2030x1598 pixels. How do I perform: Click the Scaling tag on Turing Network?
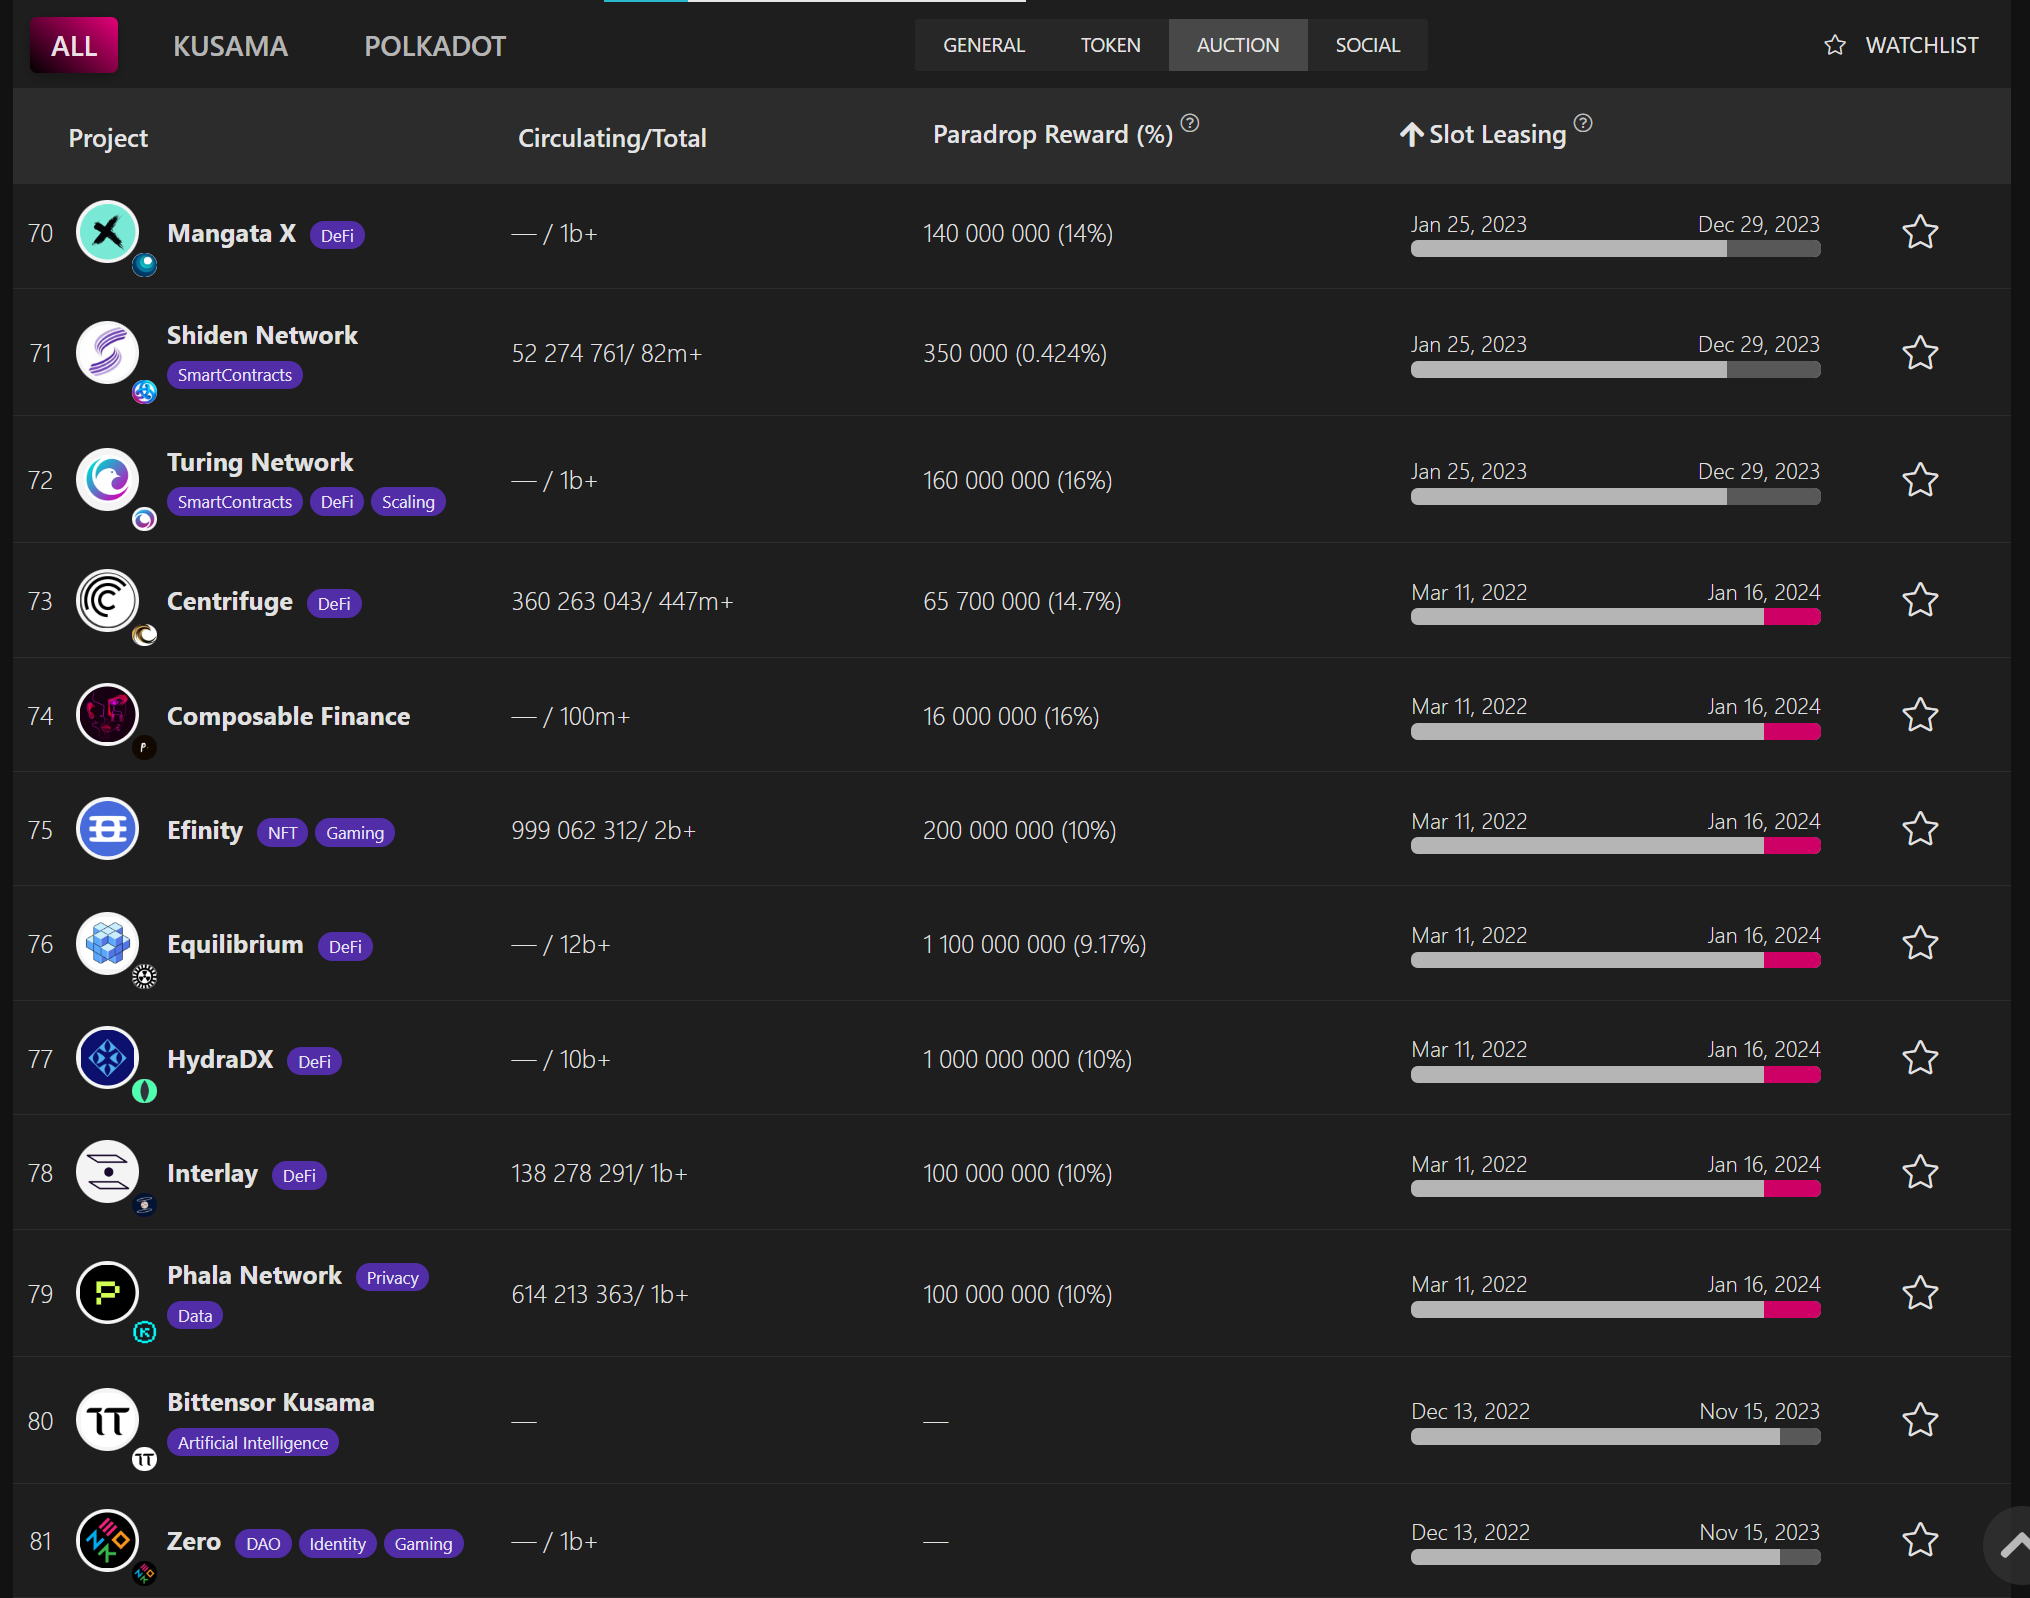(x=408, y=502)
